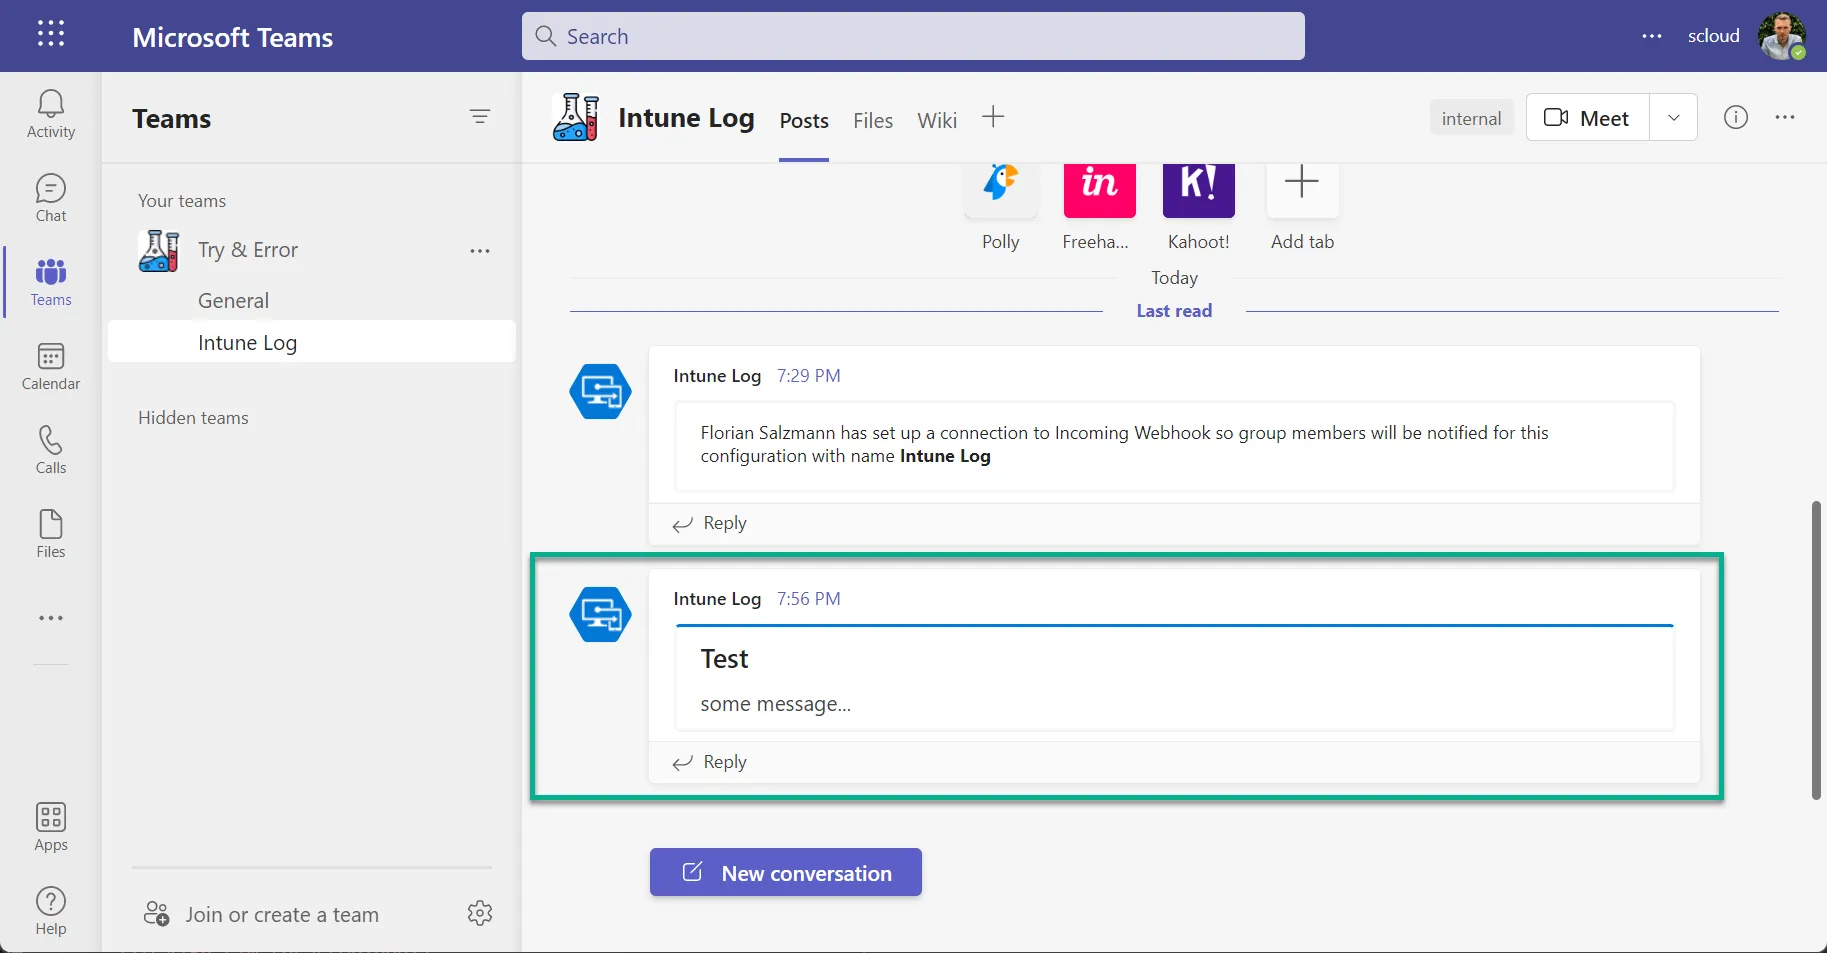Screen dimensions: 1827x953
Task: Reply to the 7:29 PM webhook message
Action: point(710,523)
